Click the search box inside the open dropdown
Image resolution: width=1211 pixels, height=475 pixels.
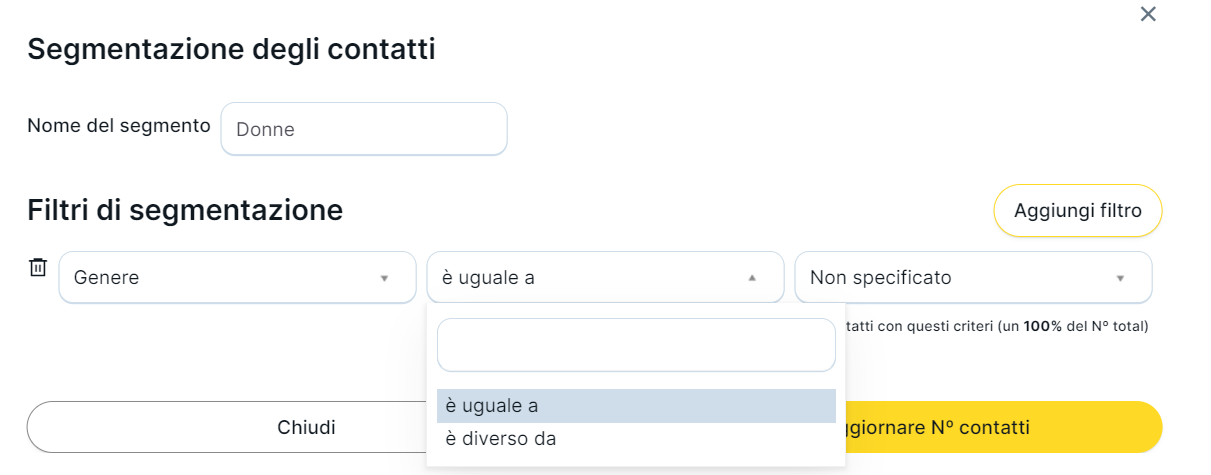pyautogui.click(x=636, y=345)
